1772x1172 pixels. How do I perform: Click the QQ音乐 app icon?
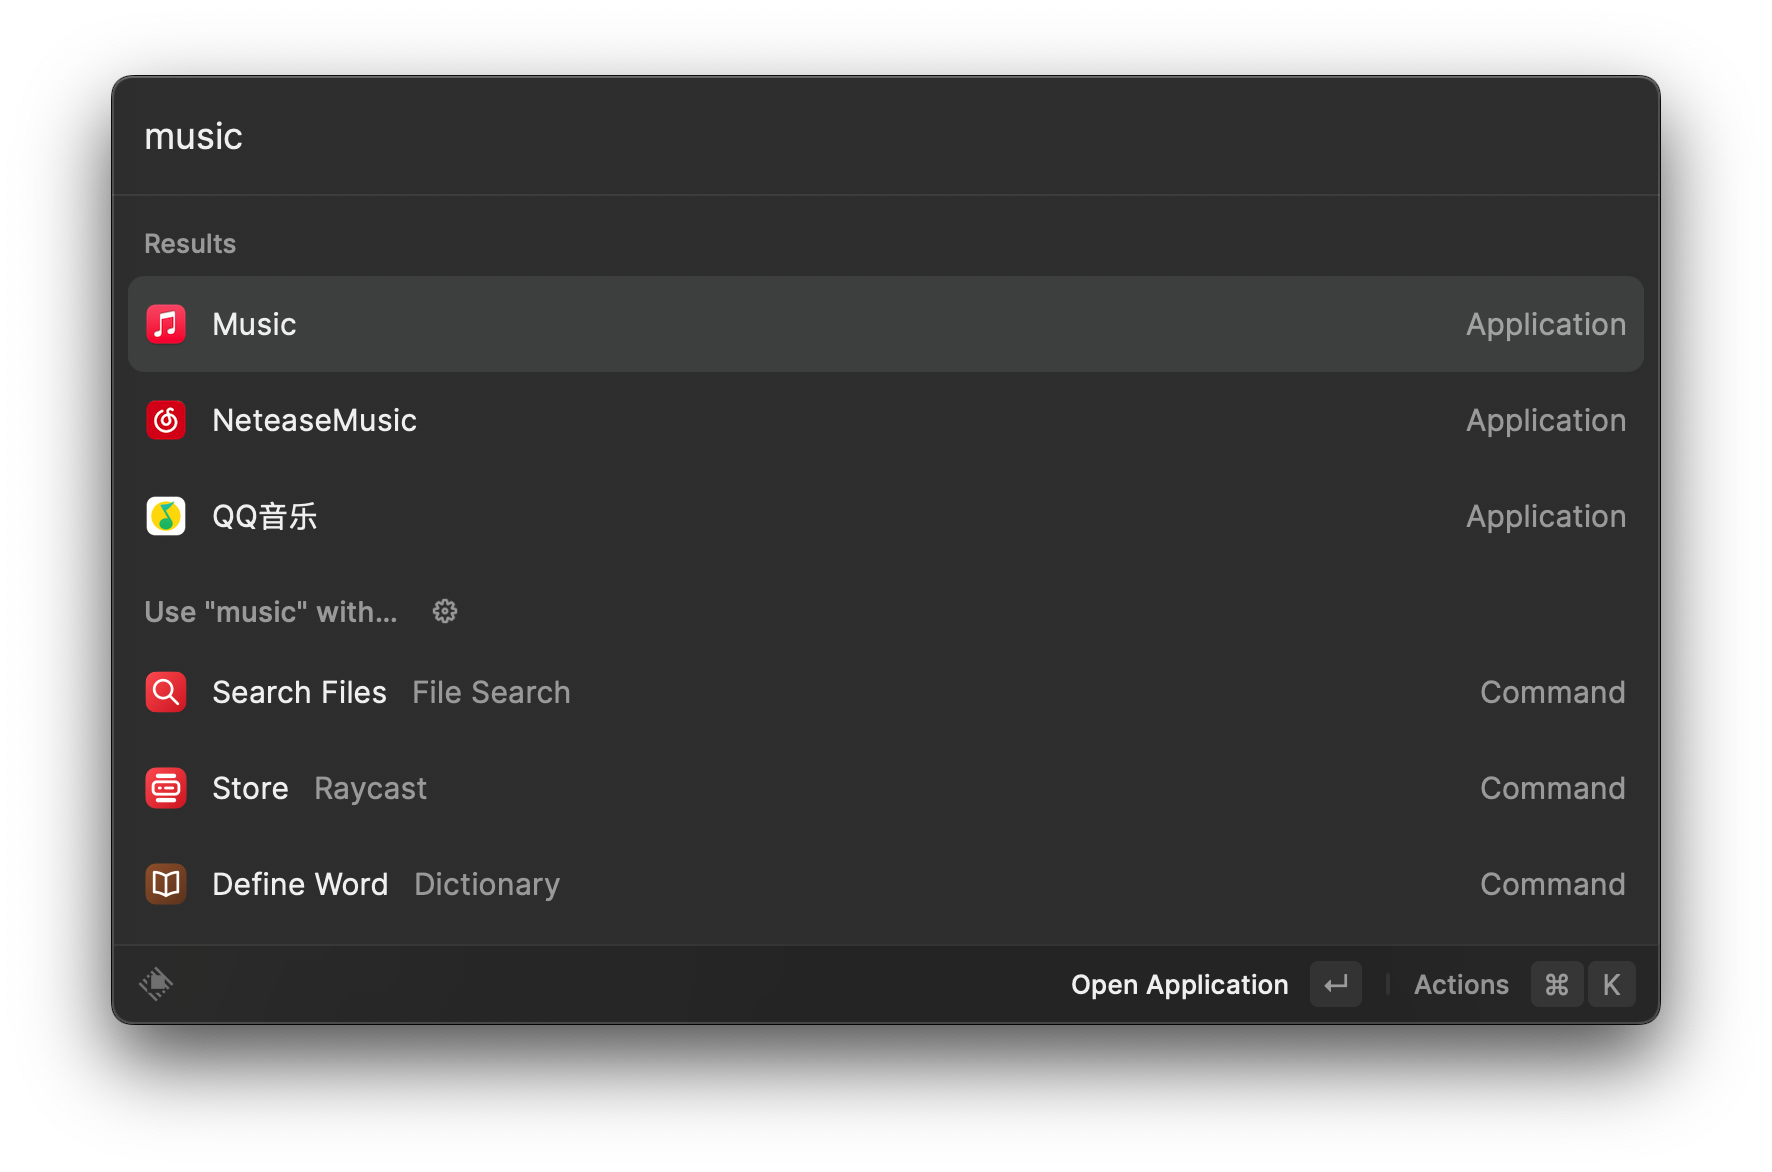(x=166, y=516)
